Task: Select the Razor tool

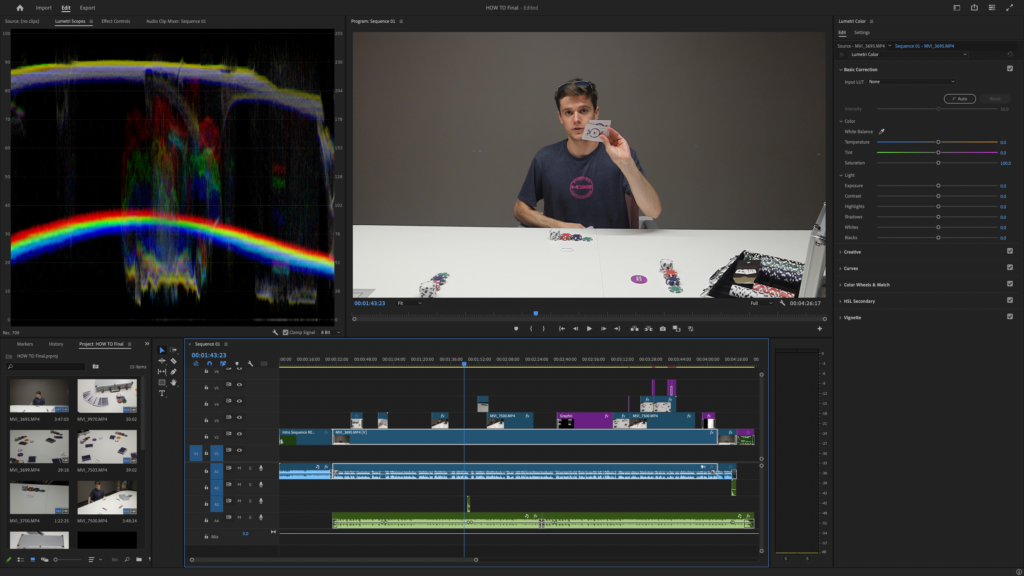Action: click(x=174, y=361)
